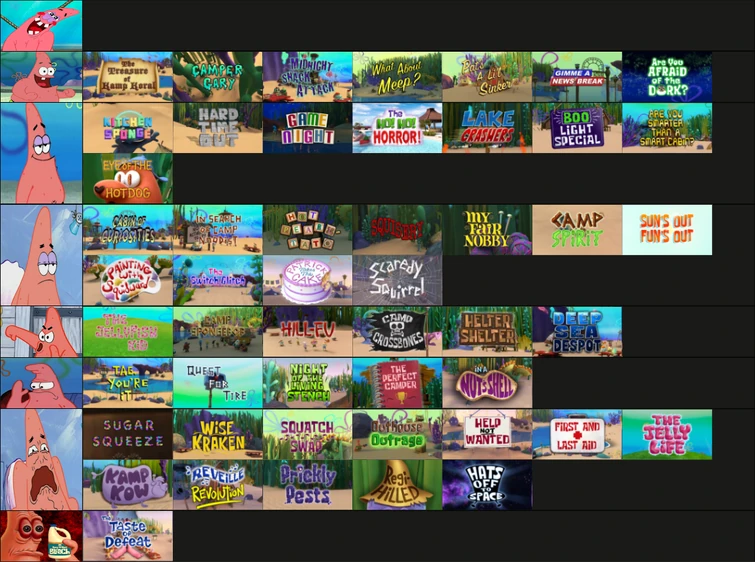Click the Regi-Hilled hat thumbnail
Image resolution: width=755 pixels, height=562 pixels.
tap(397, 485)
